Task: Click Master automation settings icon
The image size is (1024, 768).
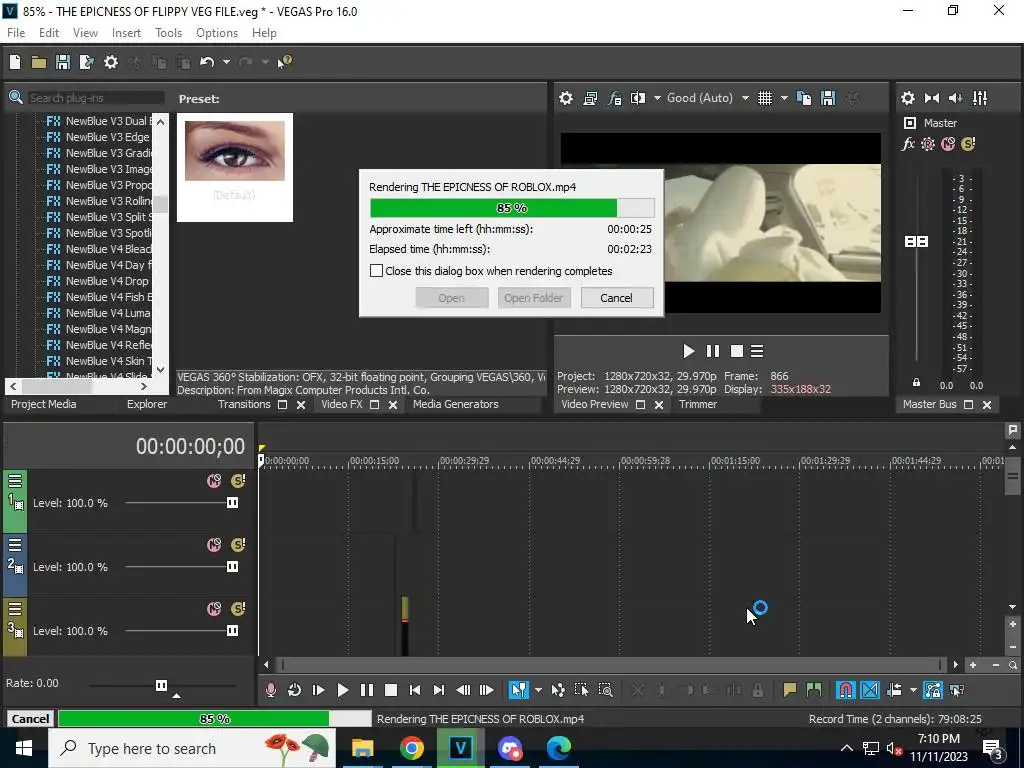Action: coord(927,144)
